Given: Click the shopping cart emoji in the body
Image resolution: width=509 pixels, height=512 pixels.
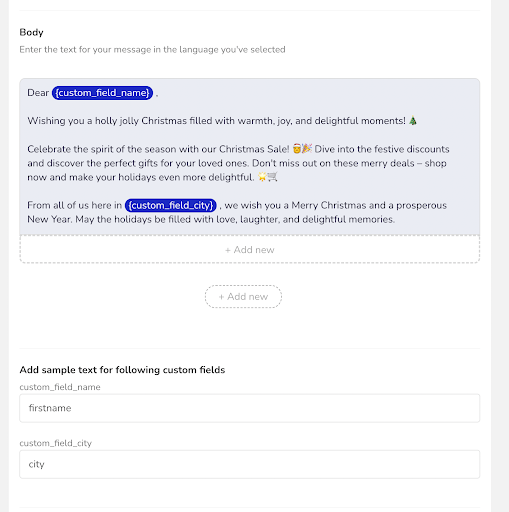Looking at the screenshot, I should point(272,177).
